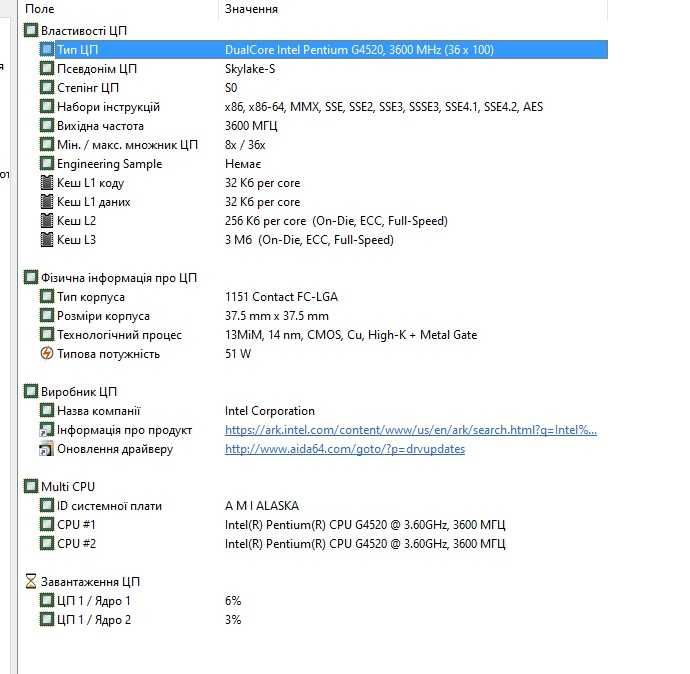Viewport: 690px width, 674px height.
Task: Click the motherboard ID value A M I ALASKA
Action: point(262,506)
